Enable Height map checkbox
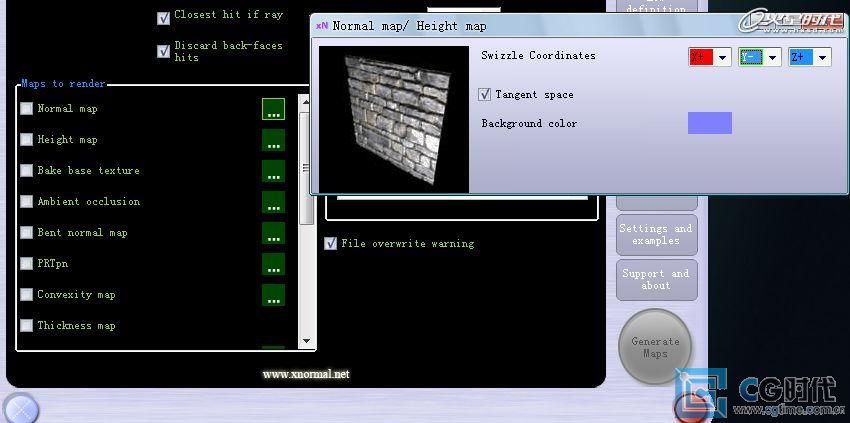The height and width of the screenshot is (423, 850). pyautogui.click(x=27, y=139)
